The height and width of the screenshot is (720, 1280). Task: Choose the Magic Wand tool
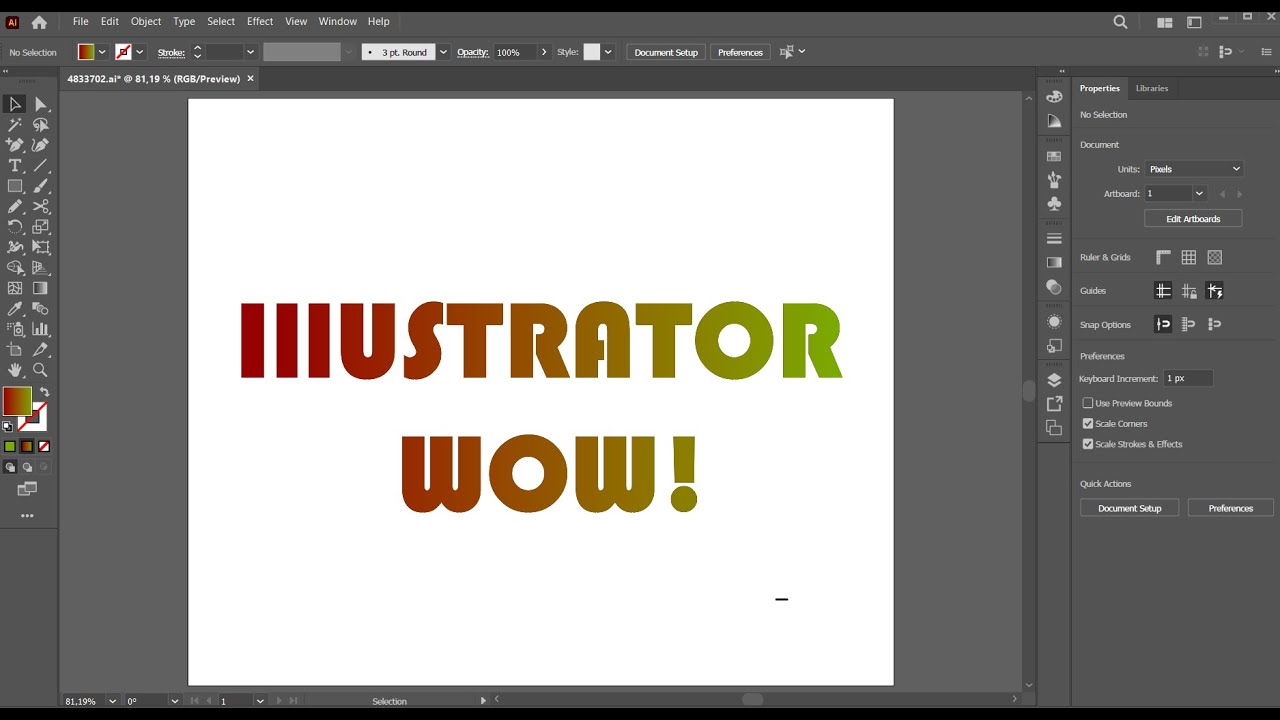tap(15, 125)
